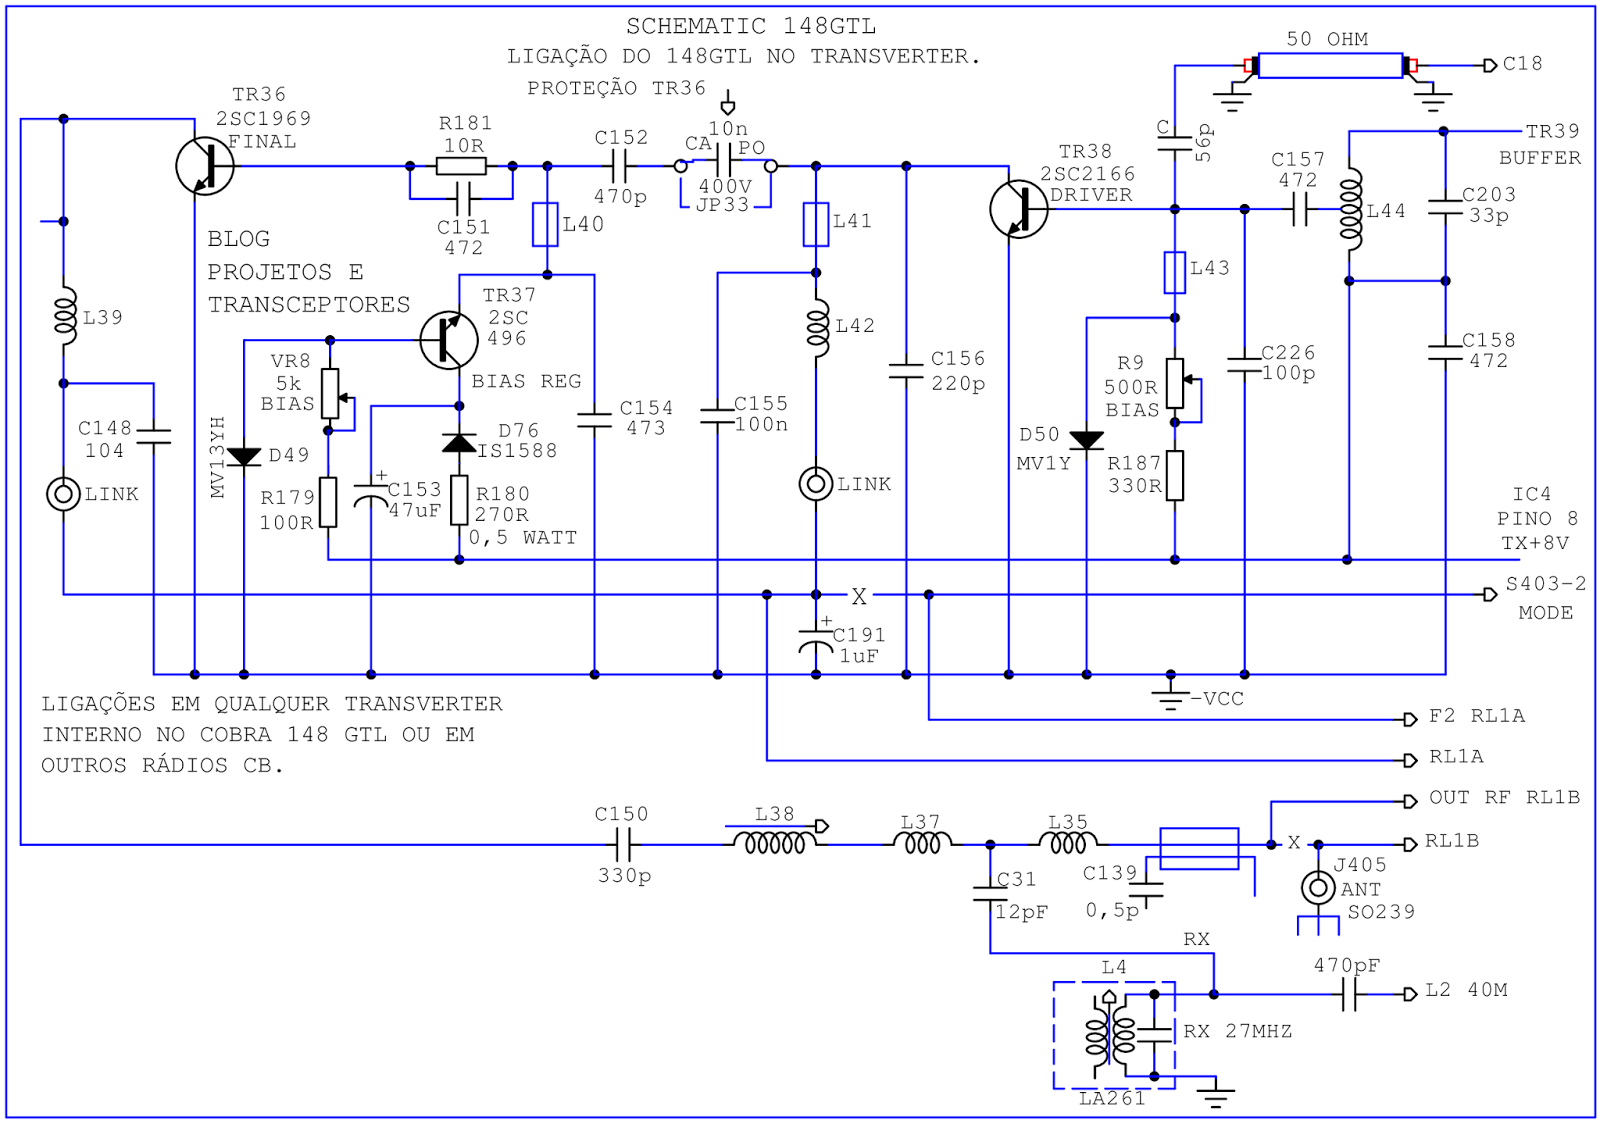Click the C152 470p capacitor symbol

619,166
